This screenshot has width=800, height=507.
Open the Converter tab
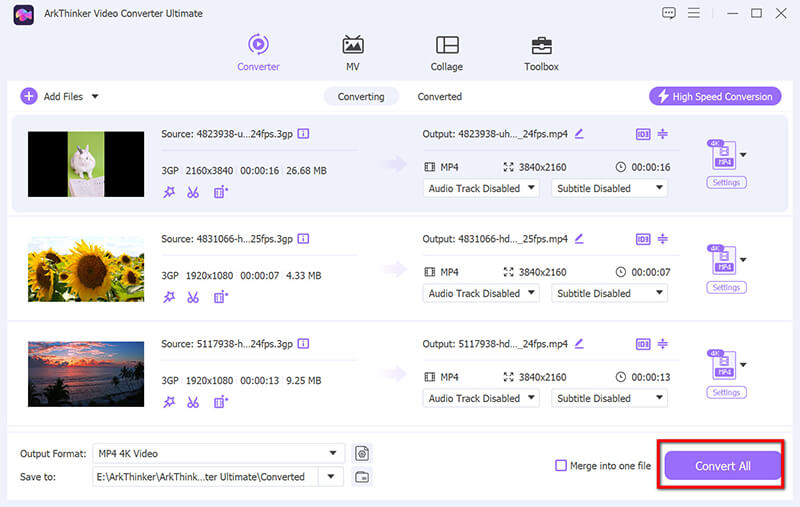tap(258, 53)
